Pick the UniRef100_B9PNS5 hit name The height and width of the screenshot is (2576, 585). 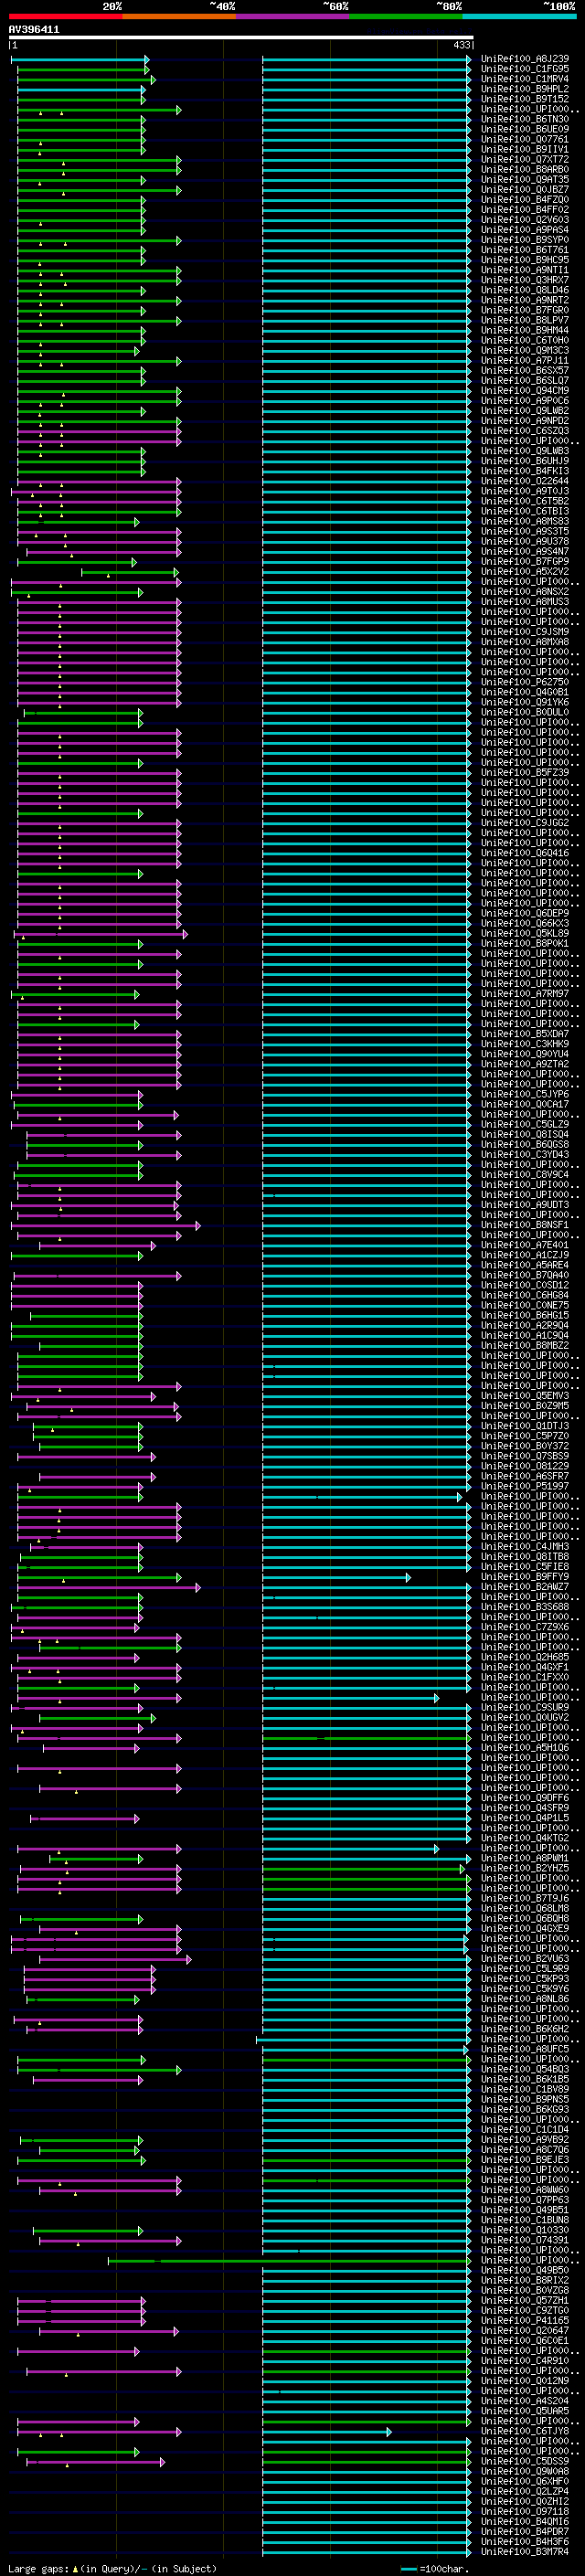(525, 2099)
